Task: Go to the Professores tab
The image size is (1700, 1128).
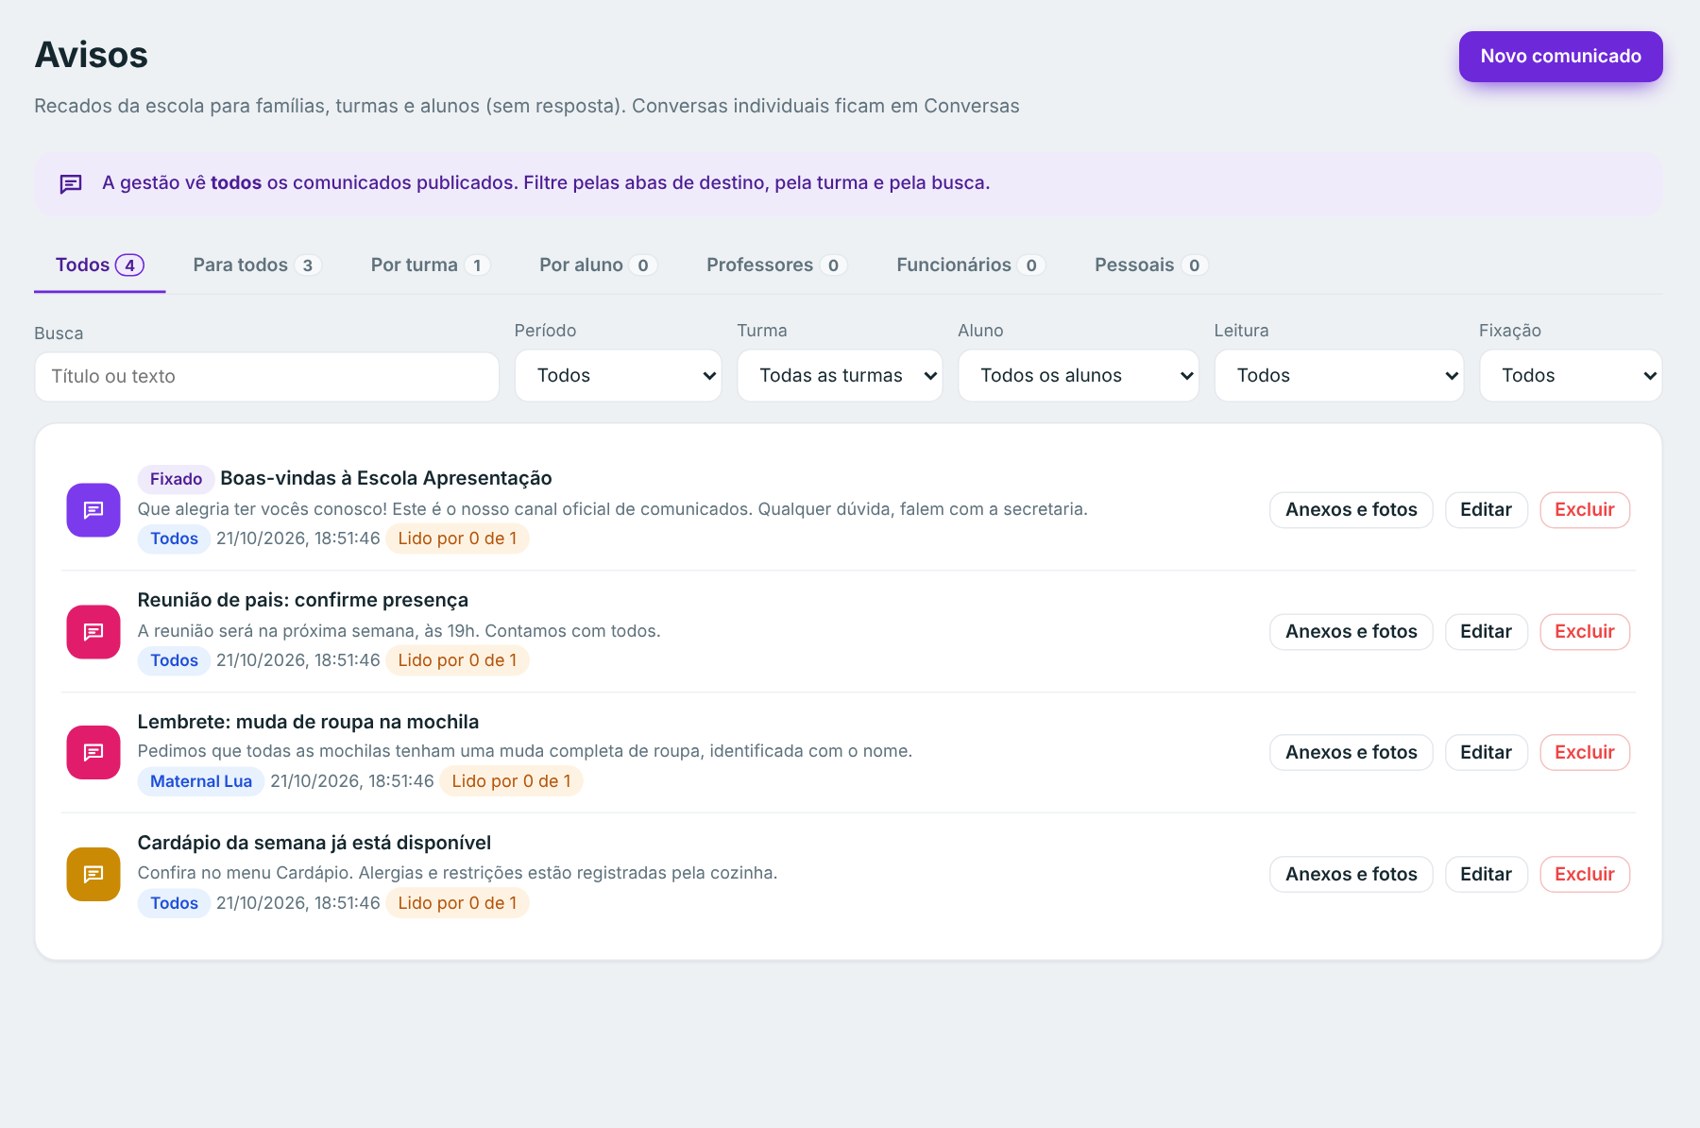Action: [776, 265]
